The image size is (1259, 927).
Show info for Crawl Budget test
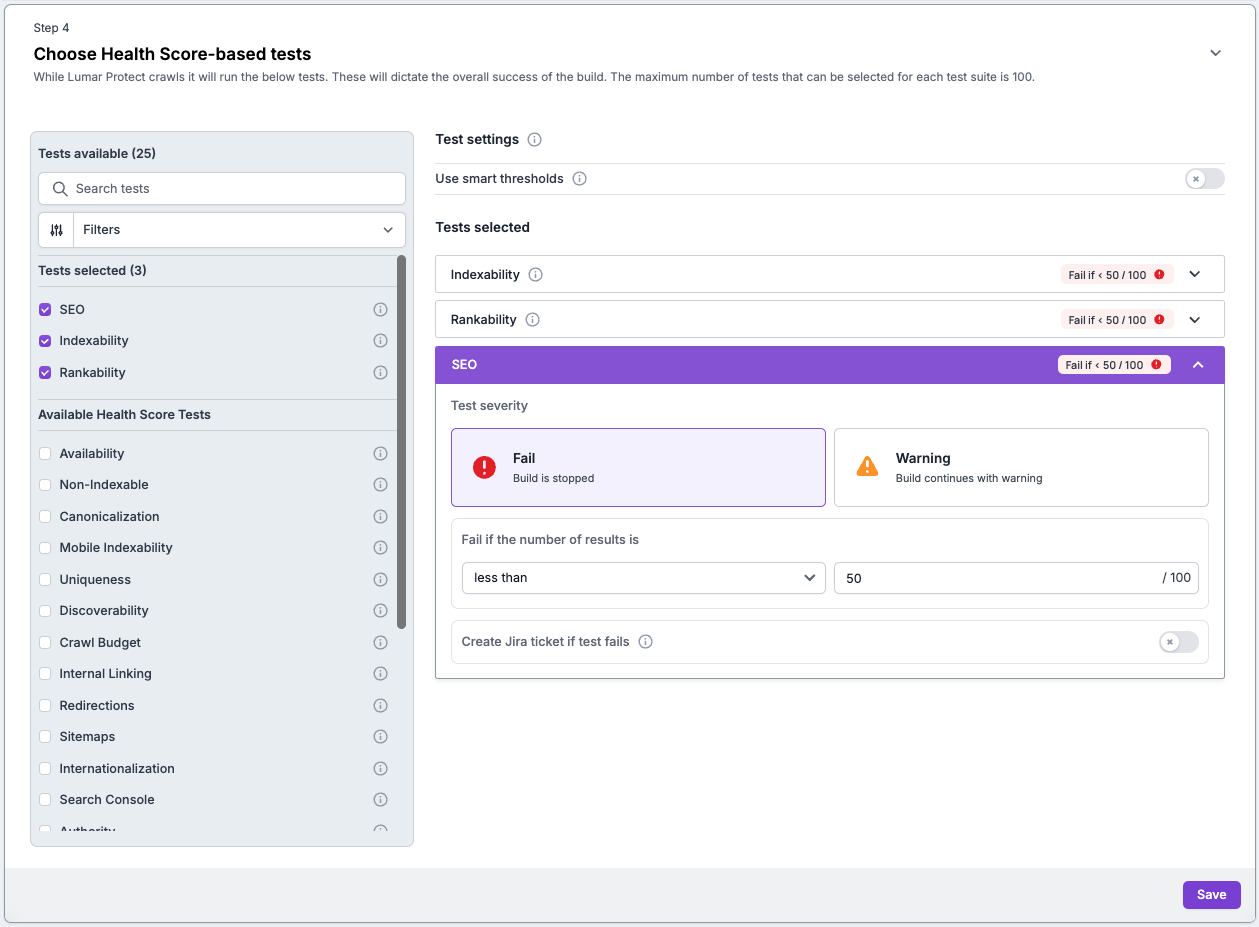pos(380,643)
